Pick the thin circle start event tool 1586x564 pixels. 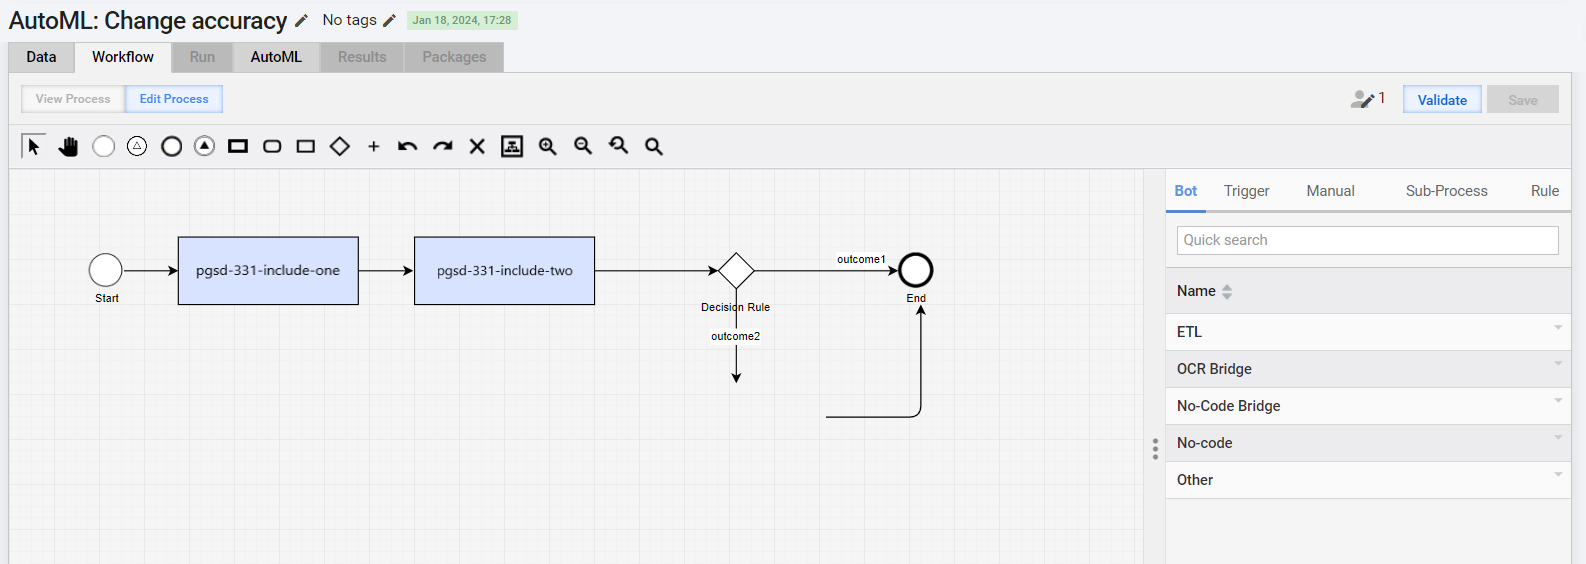click(x=103, y=146)
